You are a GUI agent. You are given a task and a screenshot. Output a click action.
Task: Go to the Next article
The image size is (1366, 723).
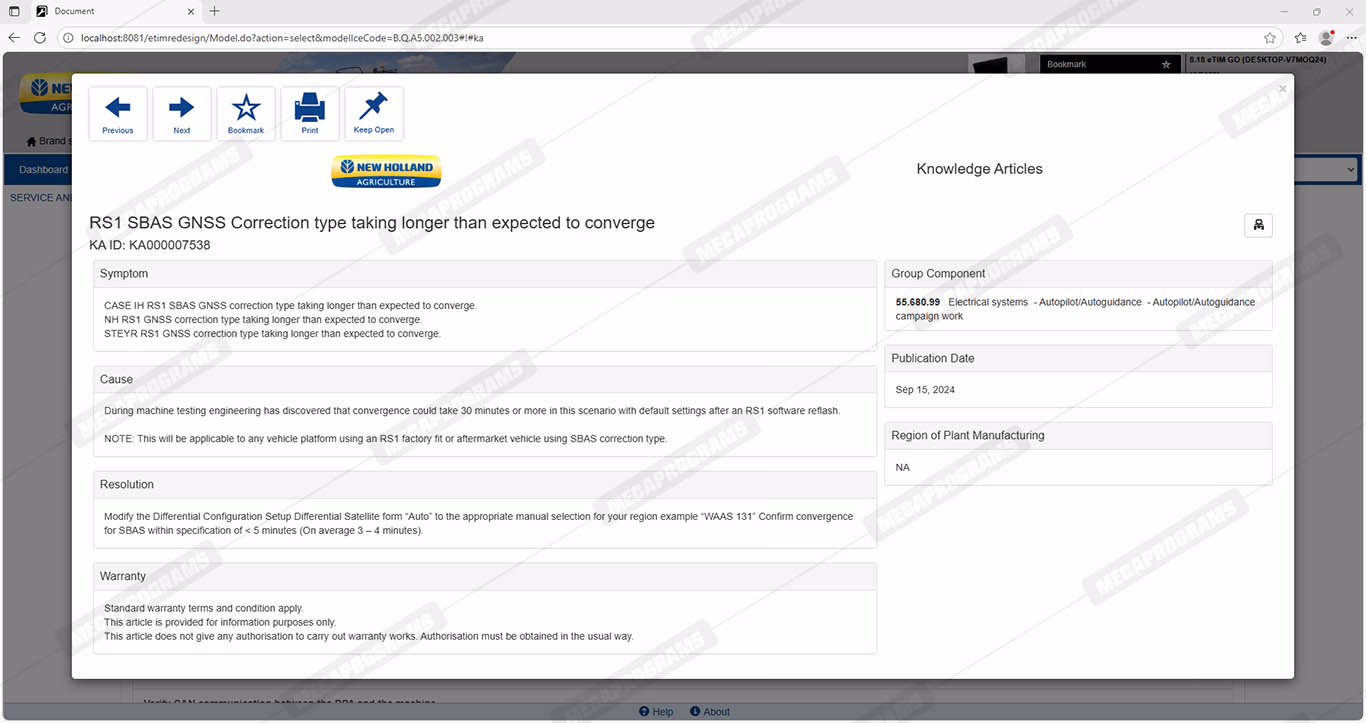tap(181, 113)
